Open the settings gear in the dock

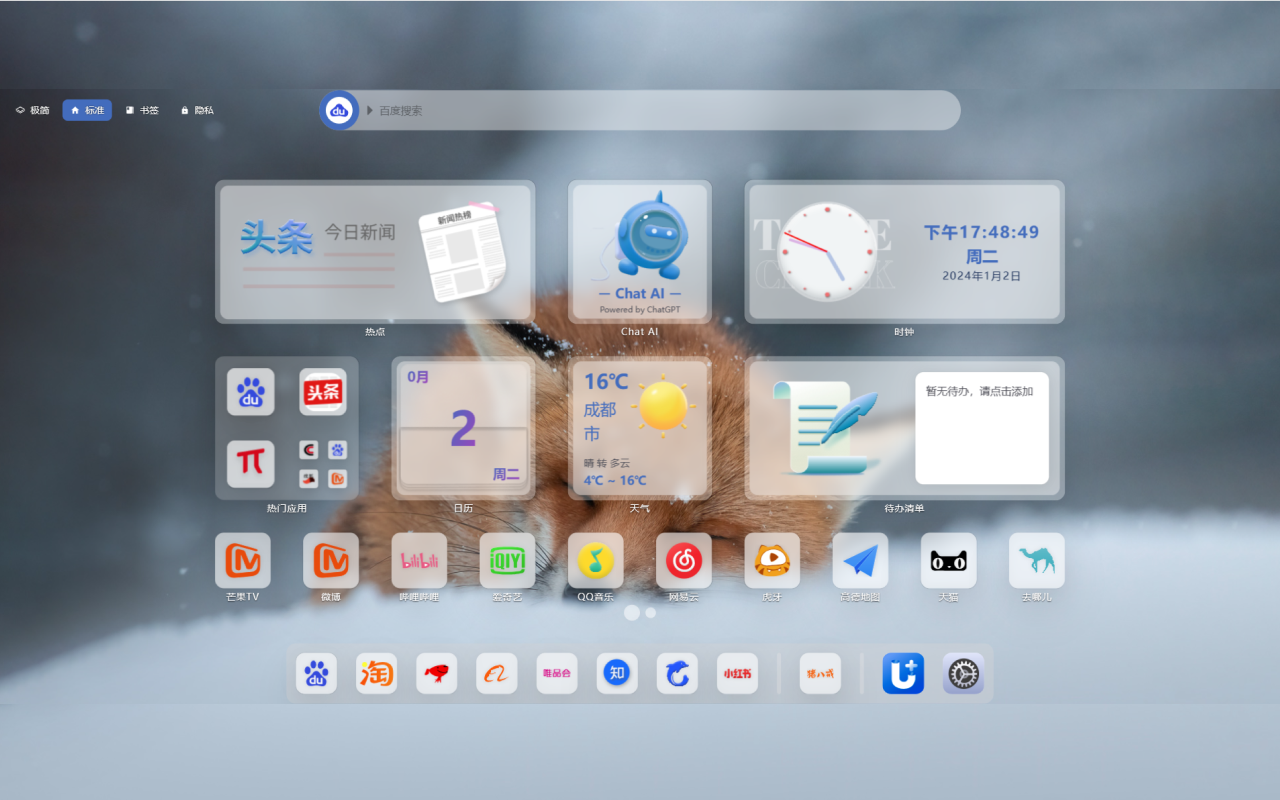pyautogui.click(x=962, y=673)
